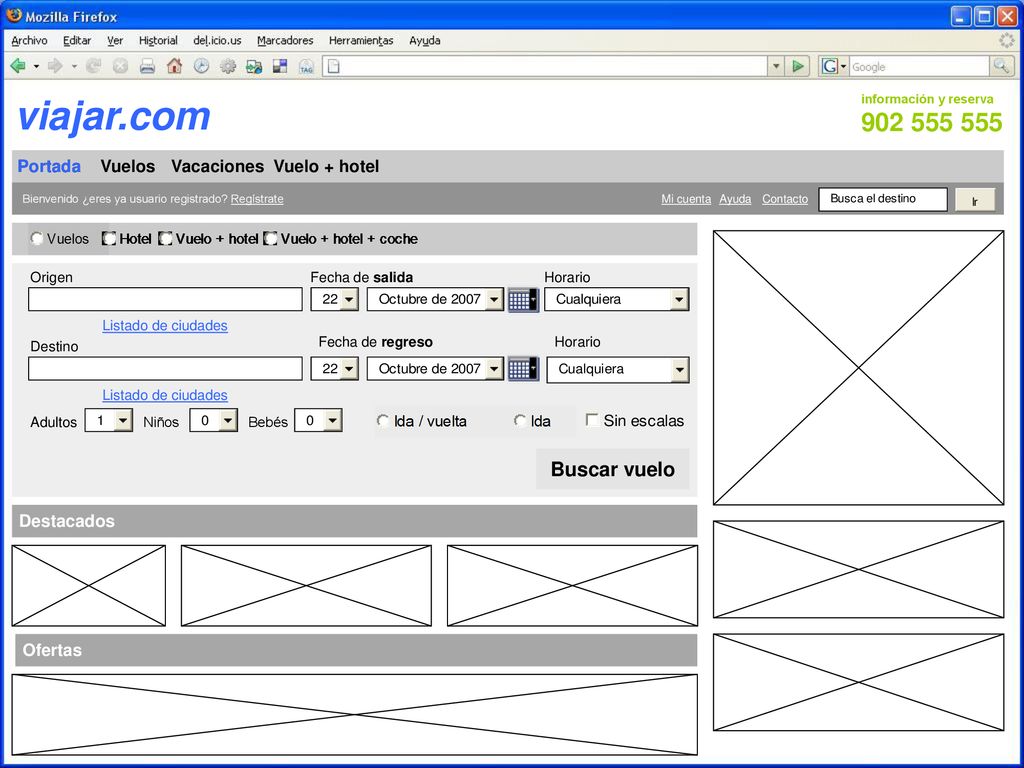The height and width of the screenshot is (768, 1024).
Task: Click the Firefox logo in title bar
Action: [x=14, y=16]
